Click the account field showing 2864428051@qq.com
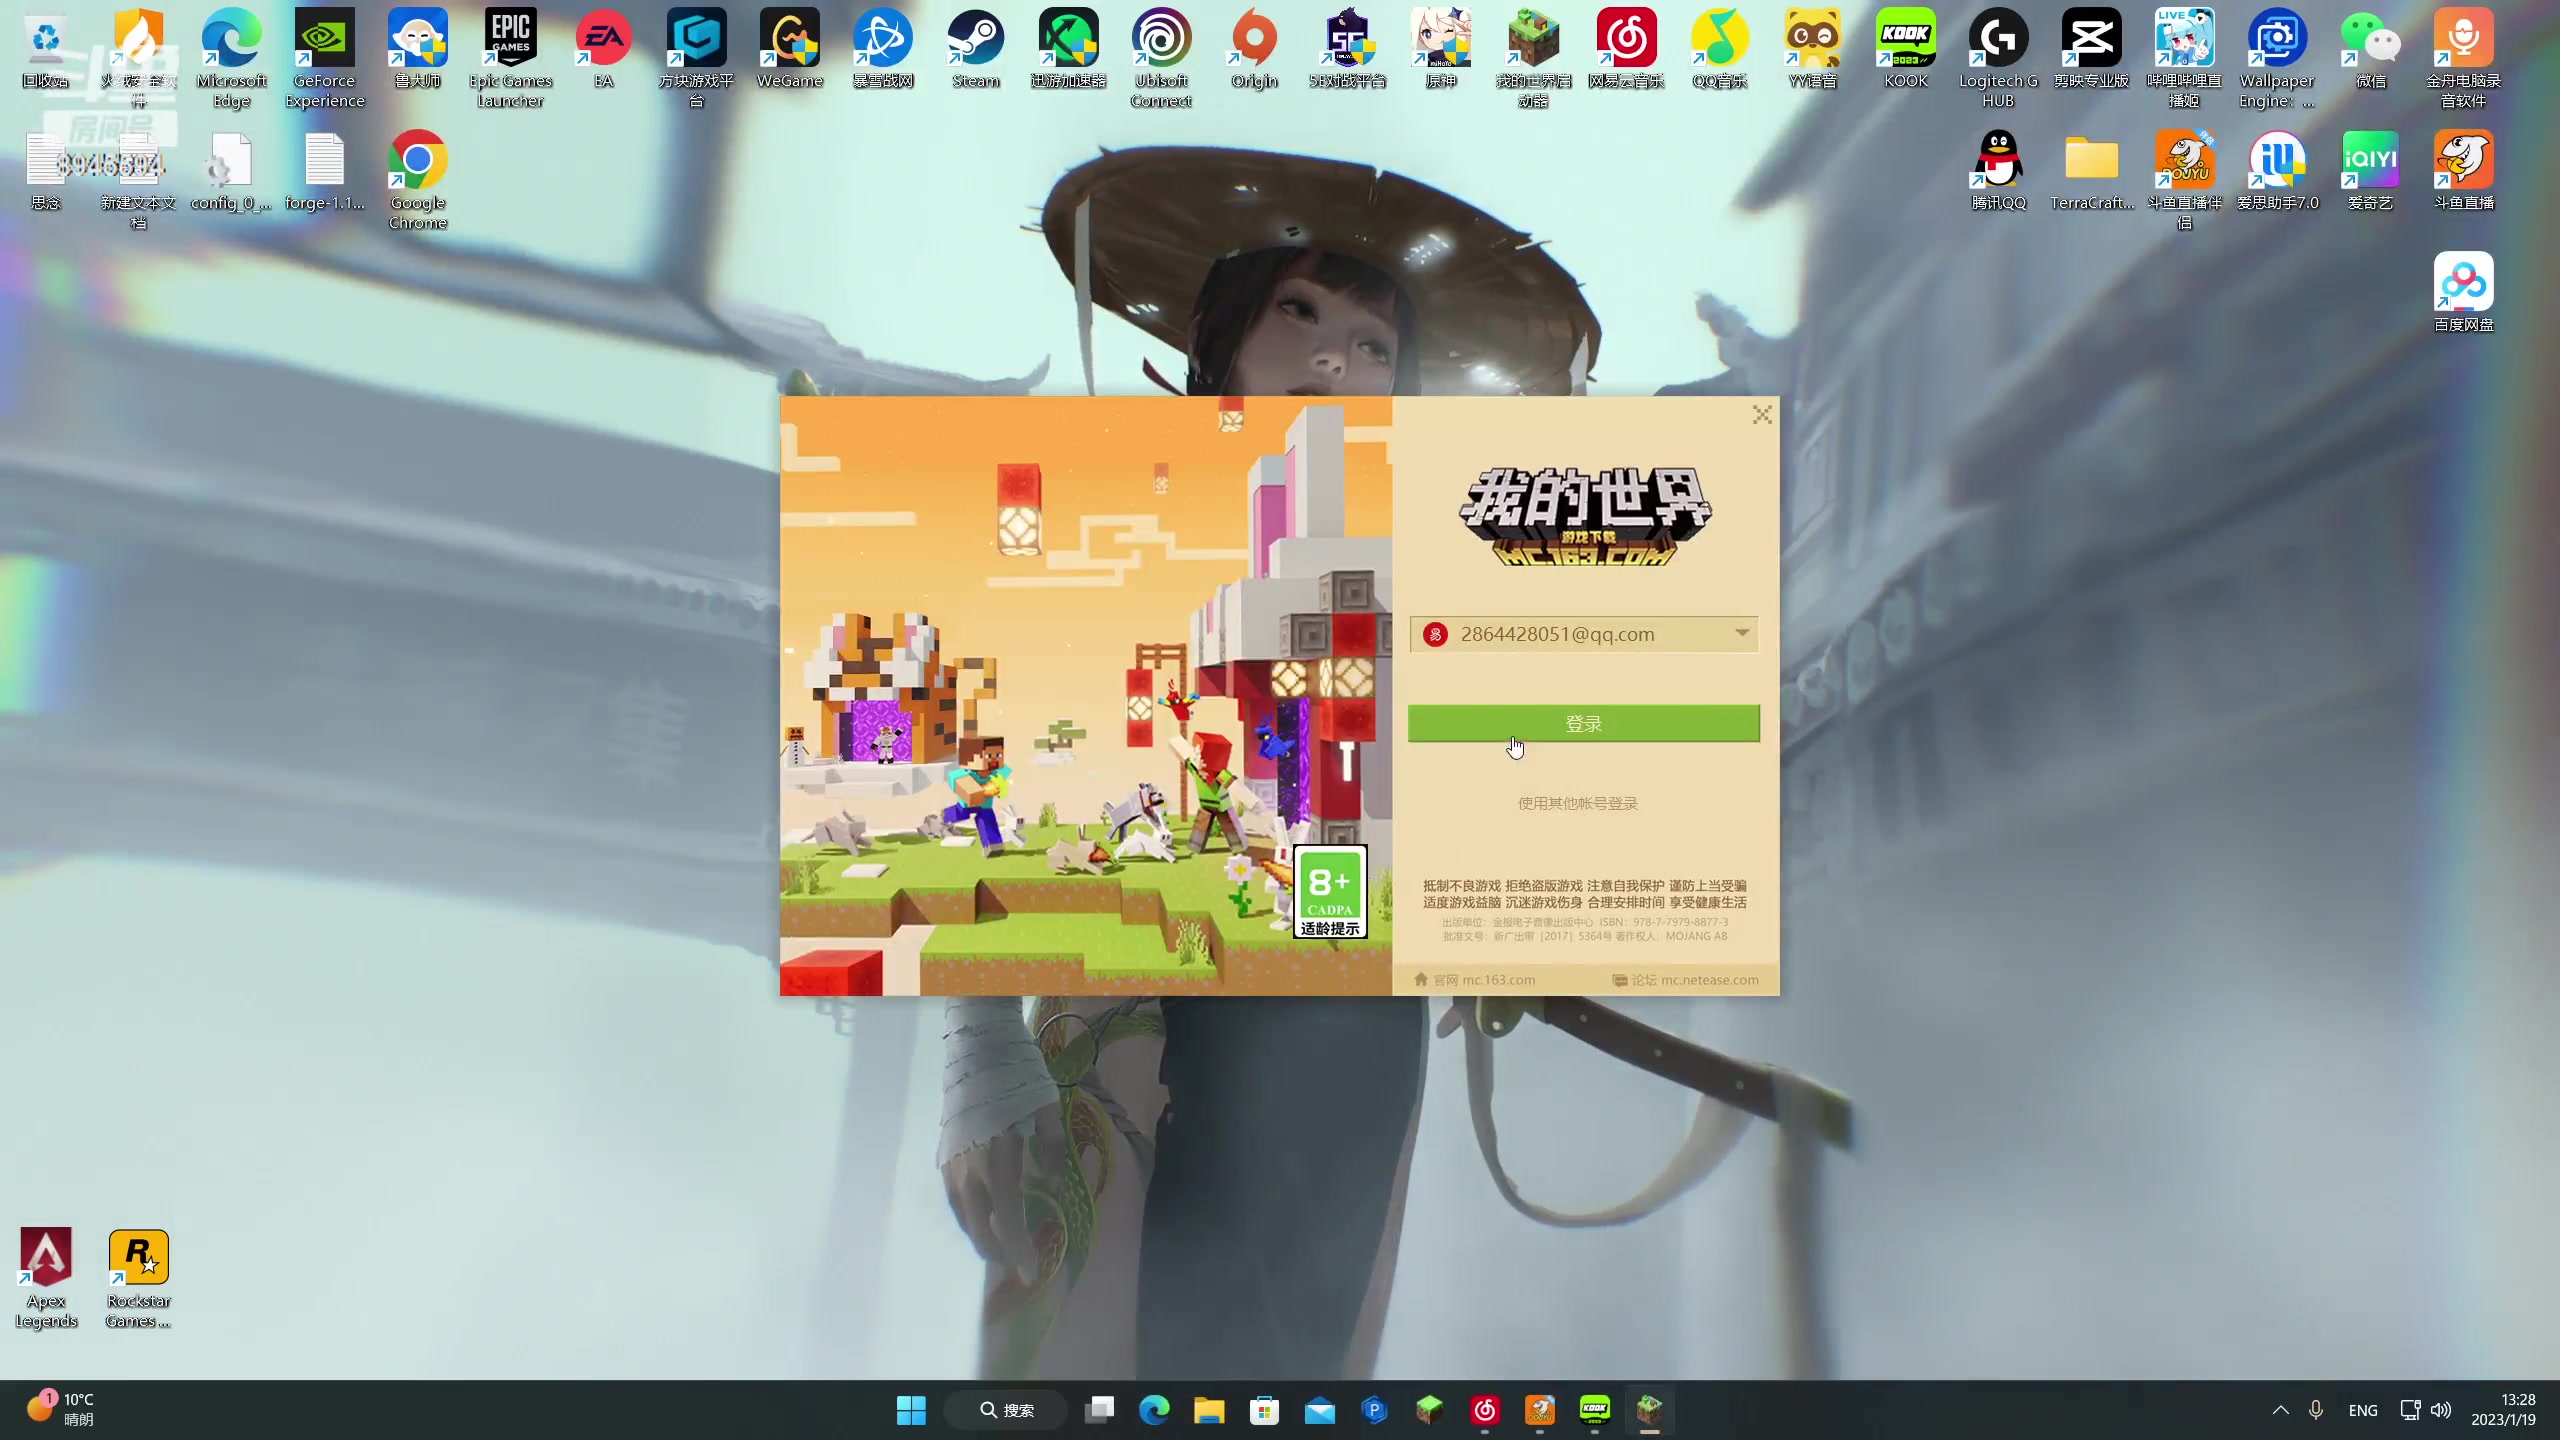Image resolution: width=2560 pixels, height=1440 pixels. click(1584, 634)
